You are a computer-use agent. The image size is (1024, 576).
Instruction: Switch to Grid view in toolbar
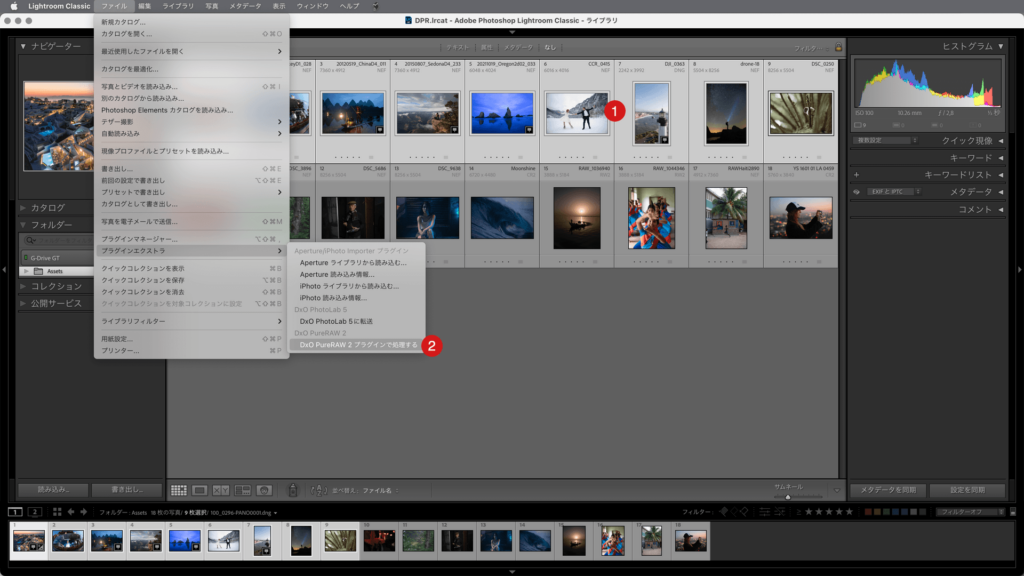(x=178, y=490)
